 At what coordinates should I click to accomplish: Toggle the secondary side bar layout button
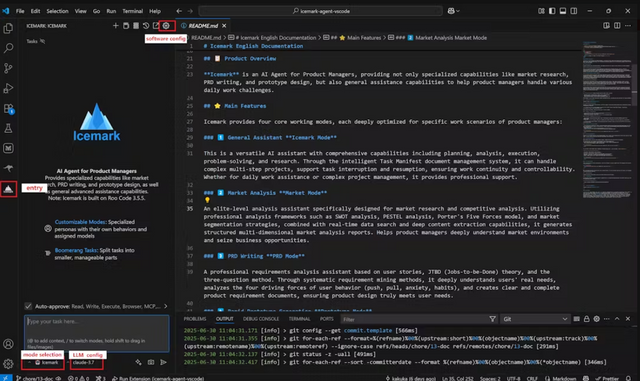(574, 11)
